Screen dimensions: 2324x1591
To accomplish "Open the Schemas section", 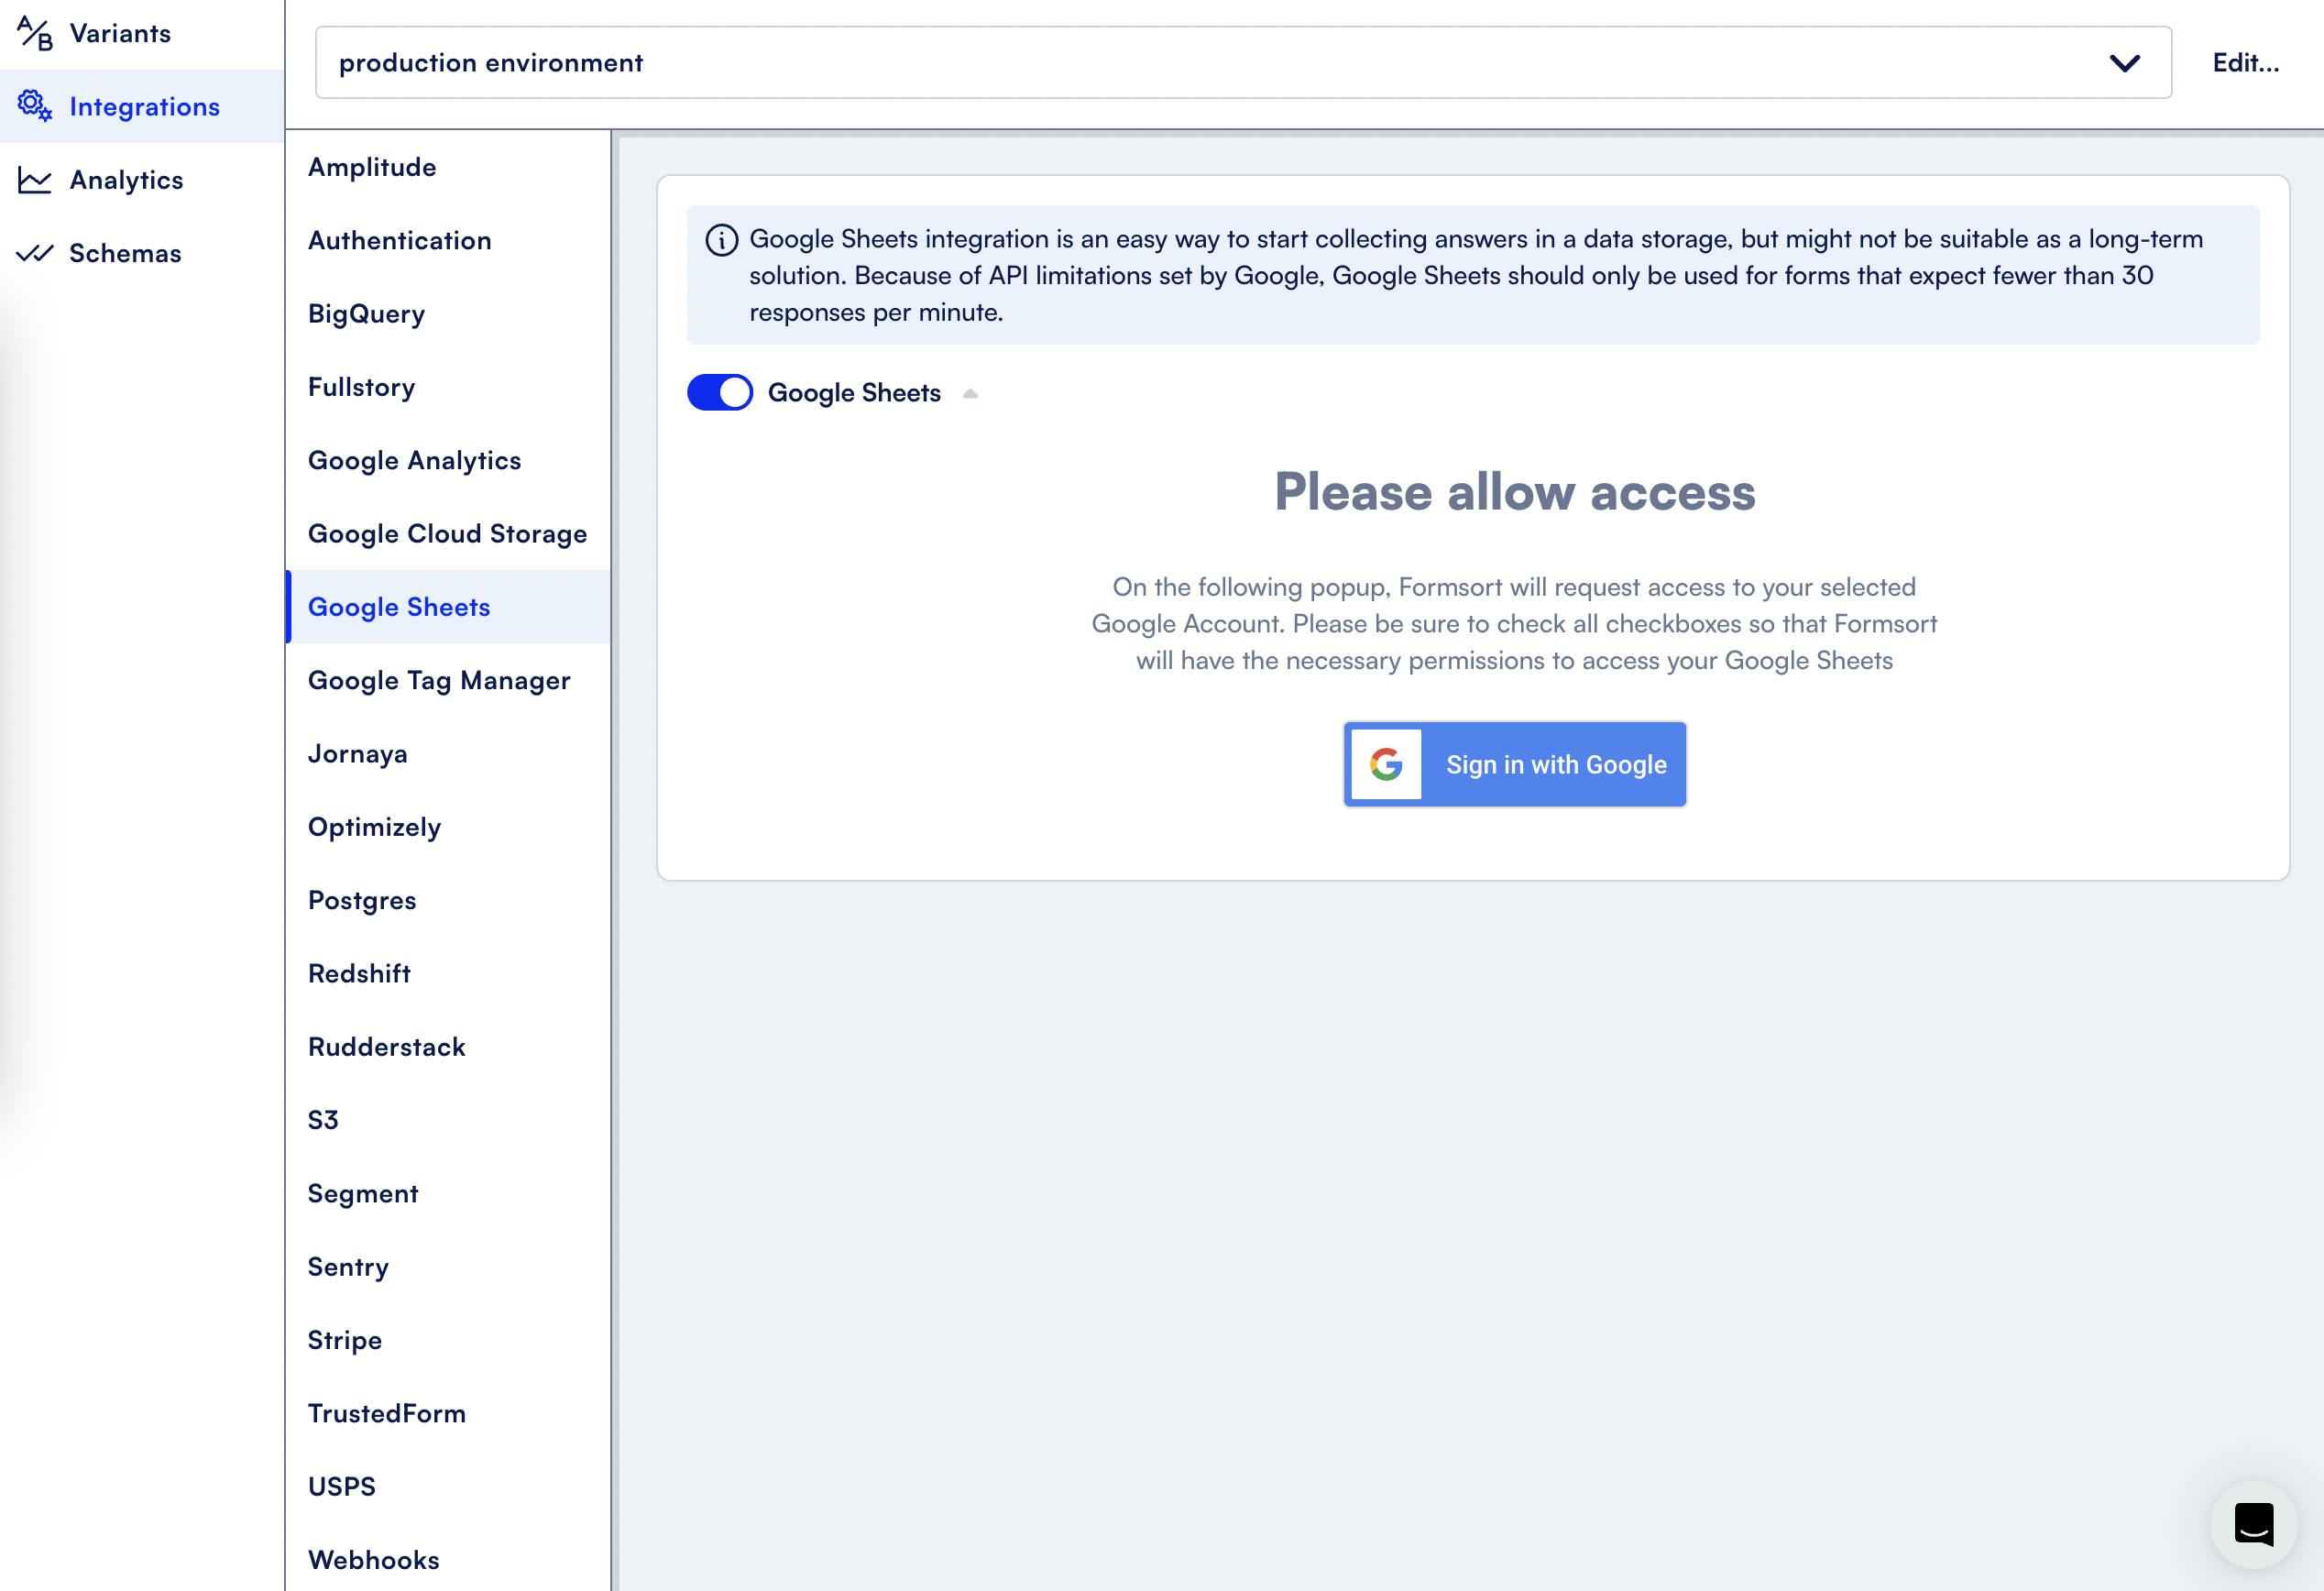I will (142, 253).
